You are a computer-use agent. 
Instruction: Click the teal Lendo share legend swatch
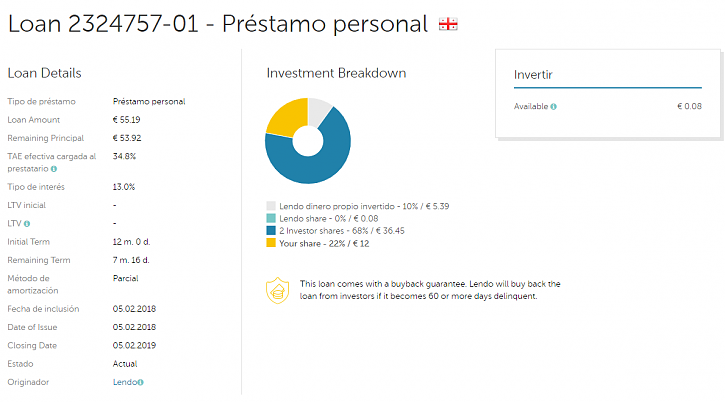pyautogui.click(x=271, y=218)
